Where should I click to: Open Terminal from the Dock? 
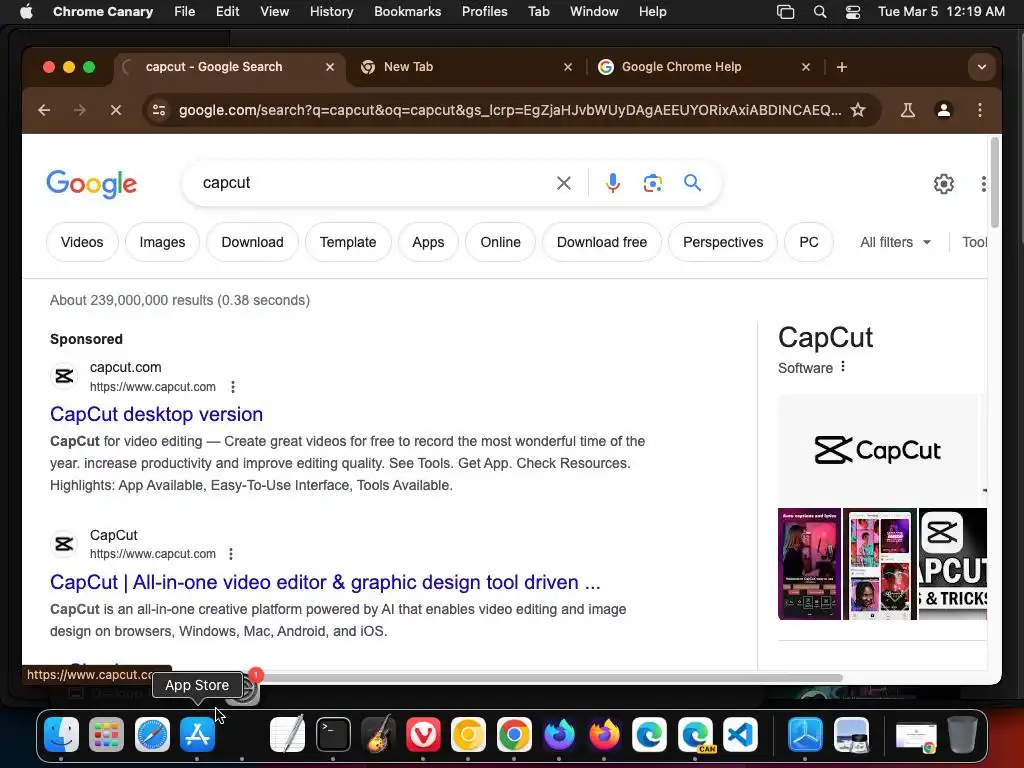click(333, 734)
